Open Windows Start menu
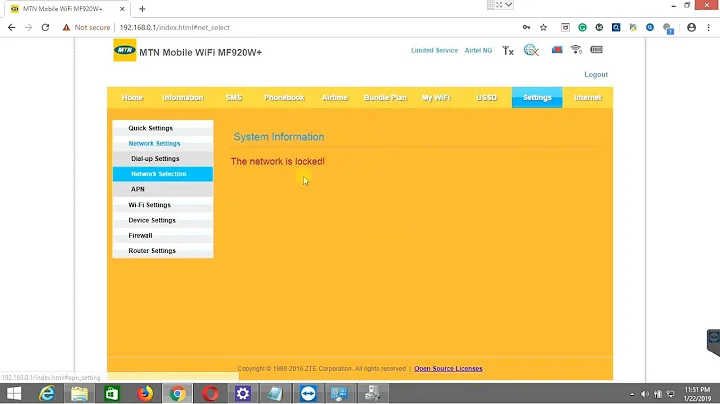 click(x=14, y=393)
